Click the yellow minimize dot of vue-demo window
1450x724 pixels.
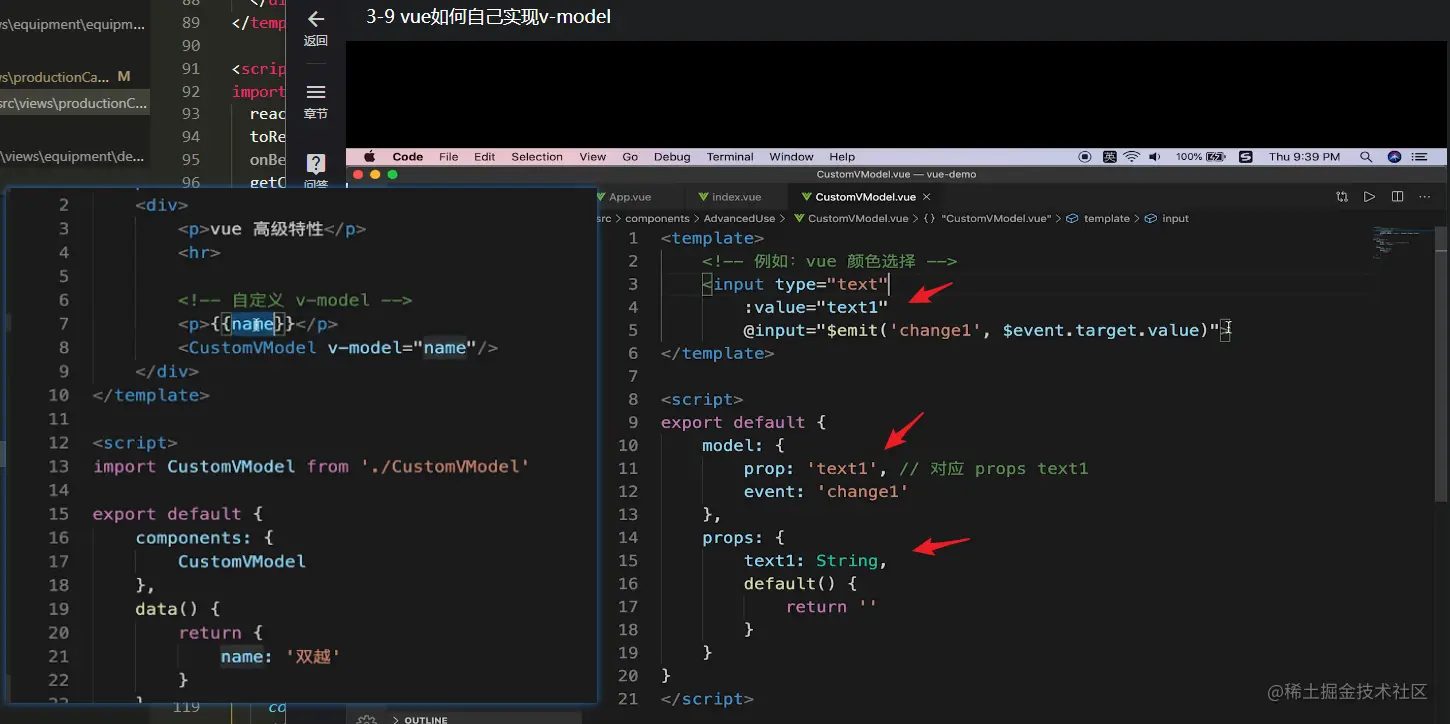376,174
